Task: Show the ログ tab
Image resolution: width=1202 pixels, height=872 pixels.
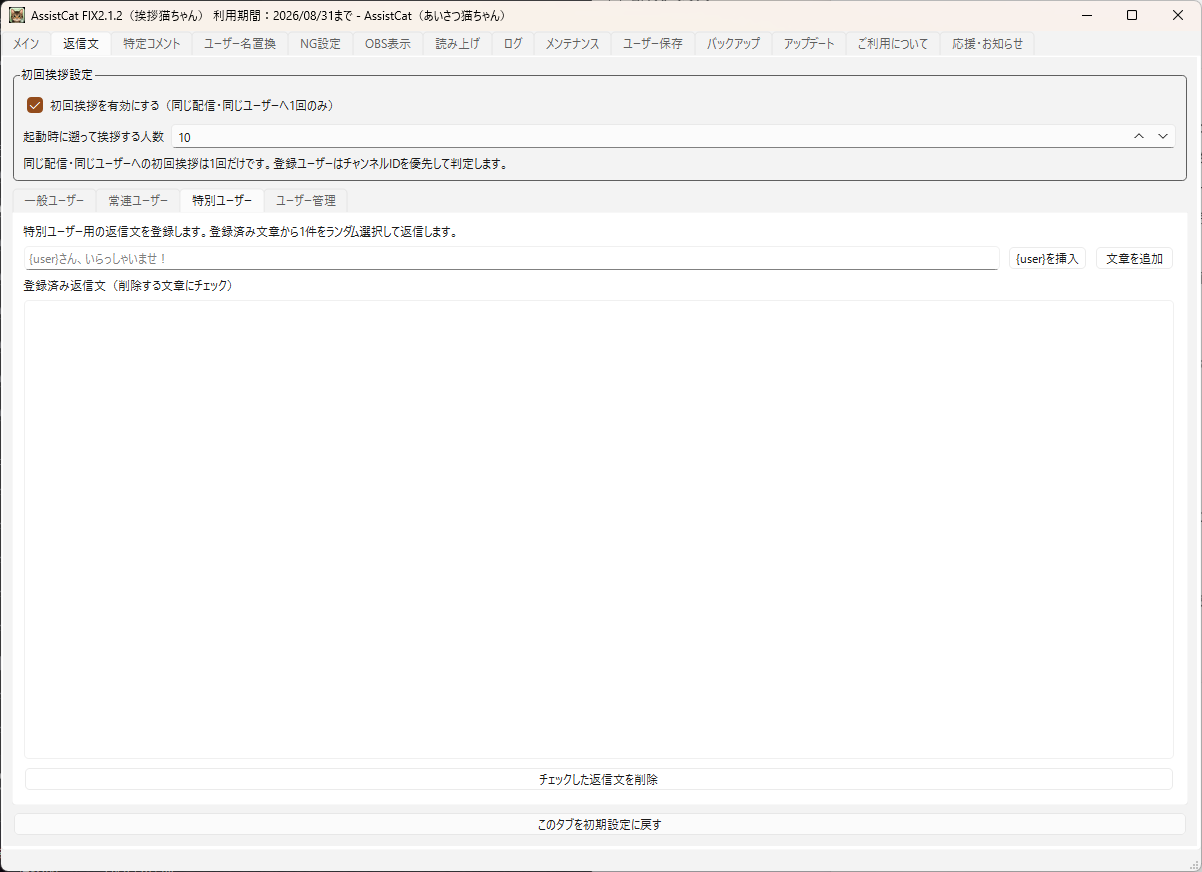Action: [x=513, y=44]
